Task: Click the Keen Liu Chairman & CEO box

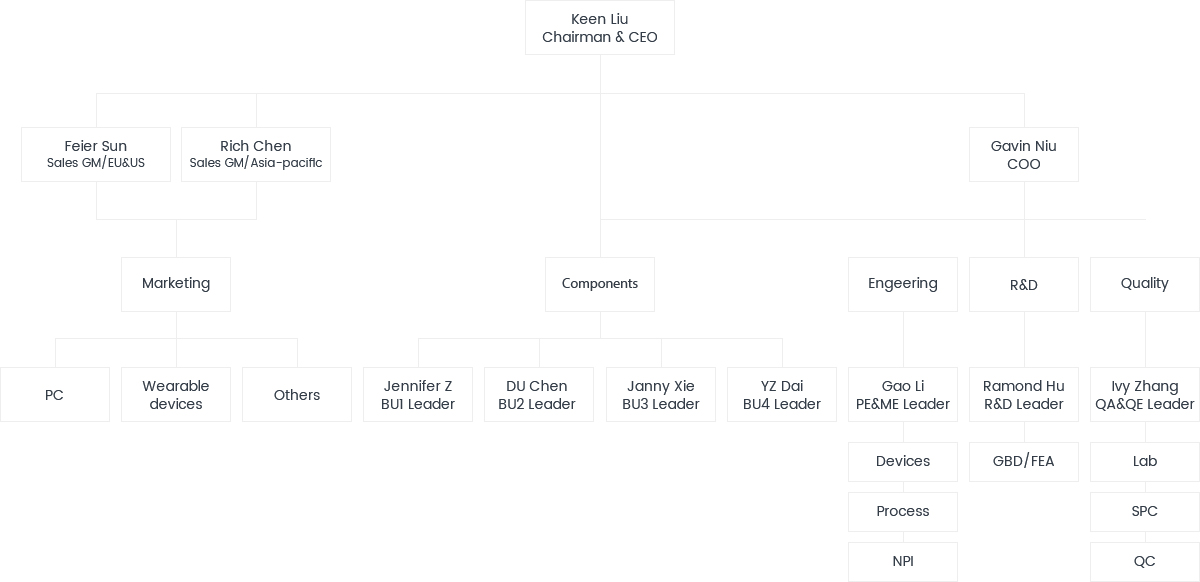Action: pos(600,28)
